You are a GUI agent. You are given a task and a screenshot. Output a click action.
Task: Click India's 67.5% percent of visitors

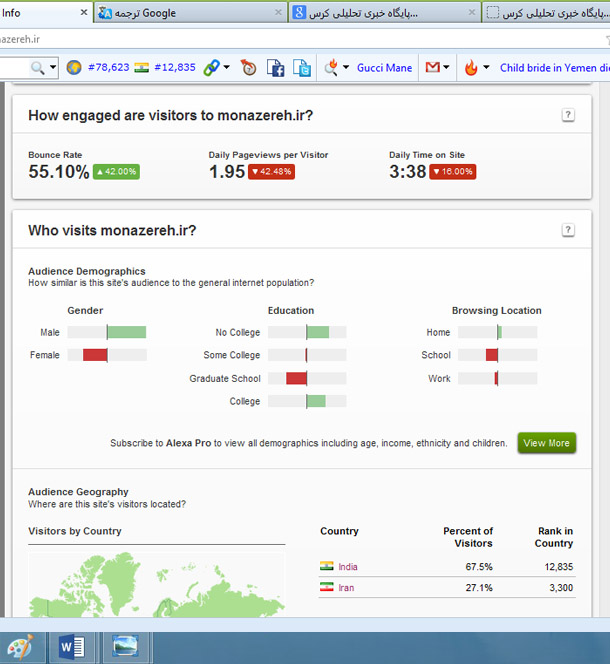(479, 567)
